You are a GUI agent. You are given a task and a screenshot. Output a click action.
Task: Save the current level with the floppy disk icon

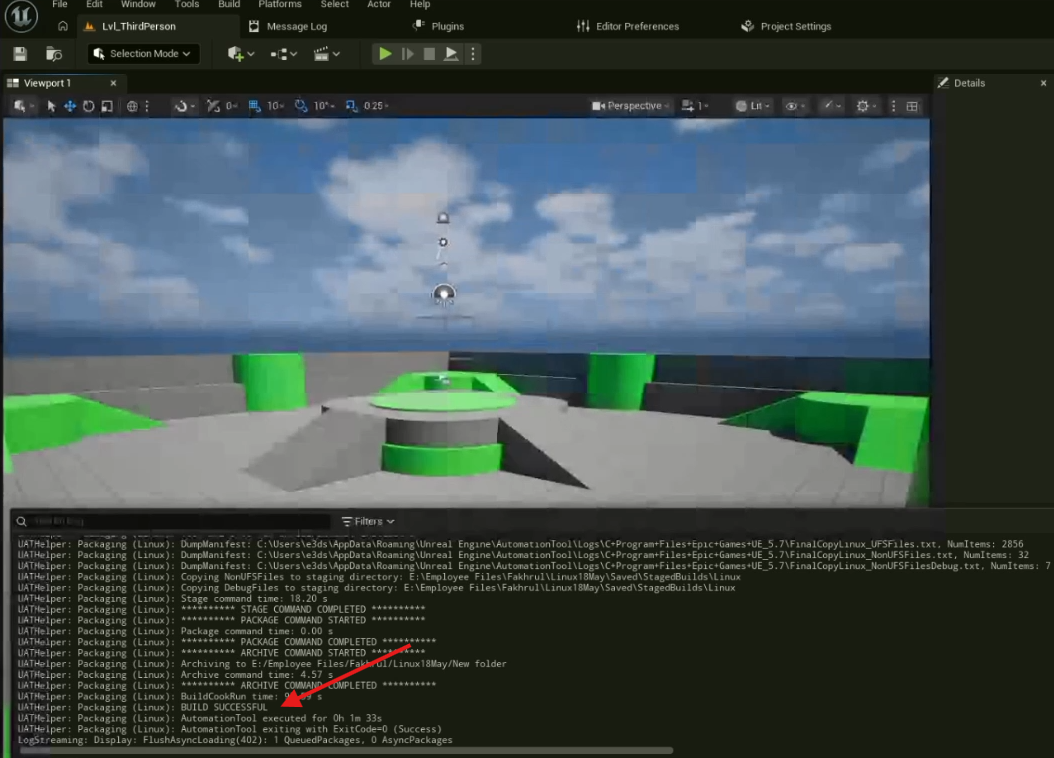point(20,54)
